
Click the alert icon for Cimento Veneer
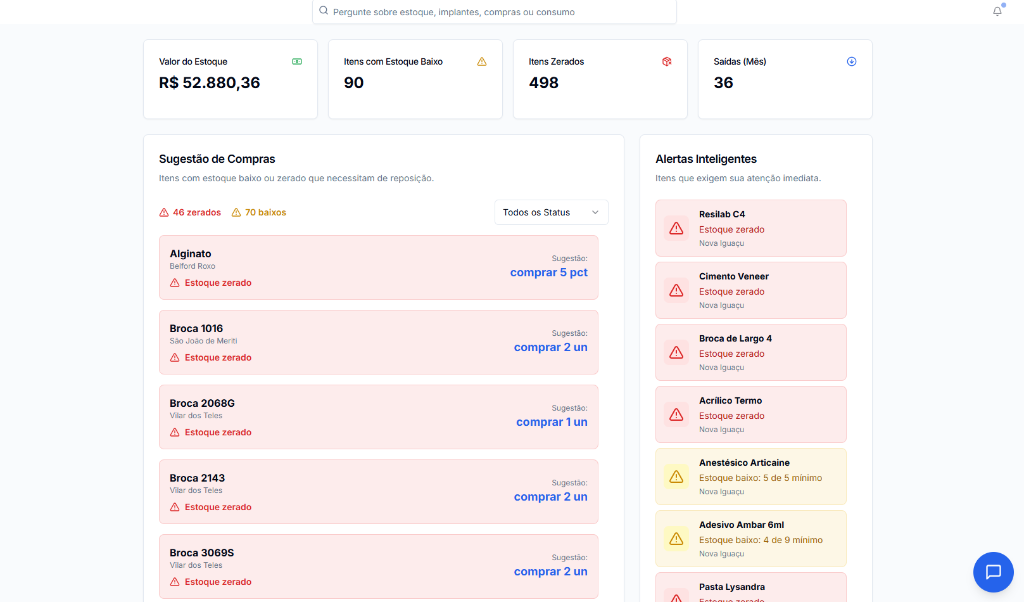point(676,291)
